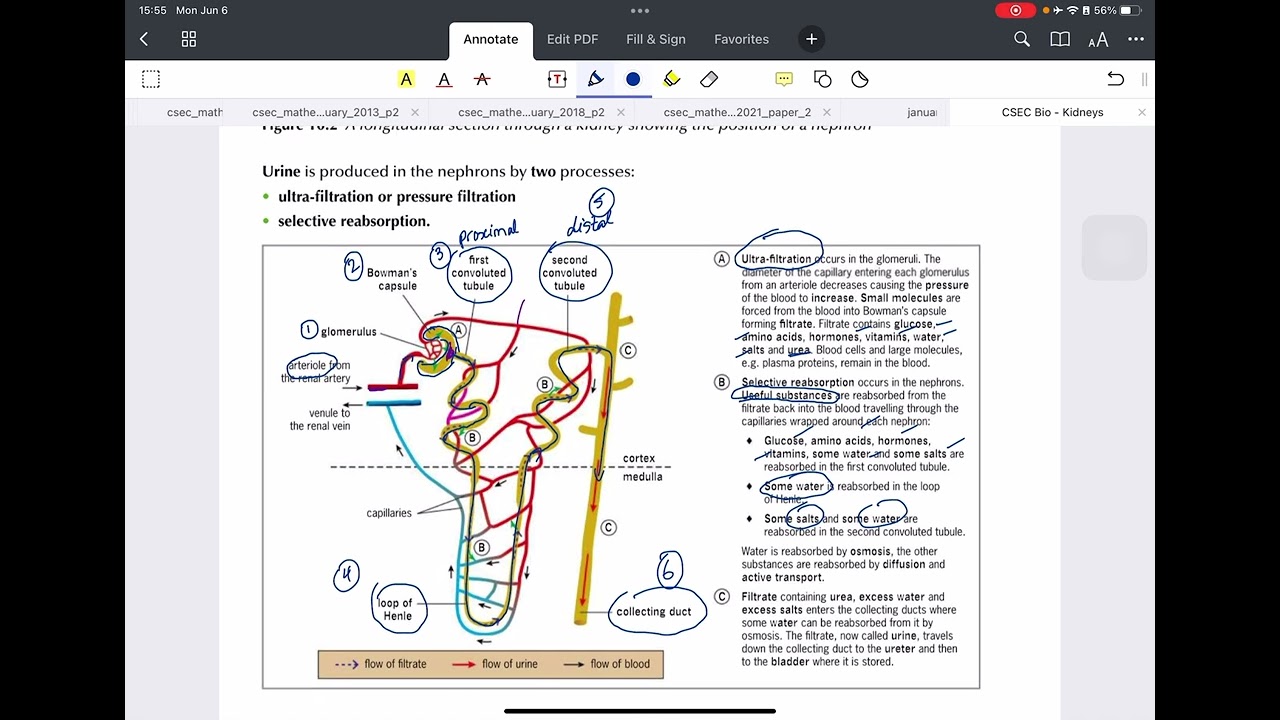This screenshot has width=1280, height=720.
Task: Tap the home indicator bar at bottom
Action: 640,711
